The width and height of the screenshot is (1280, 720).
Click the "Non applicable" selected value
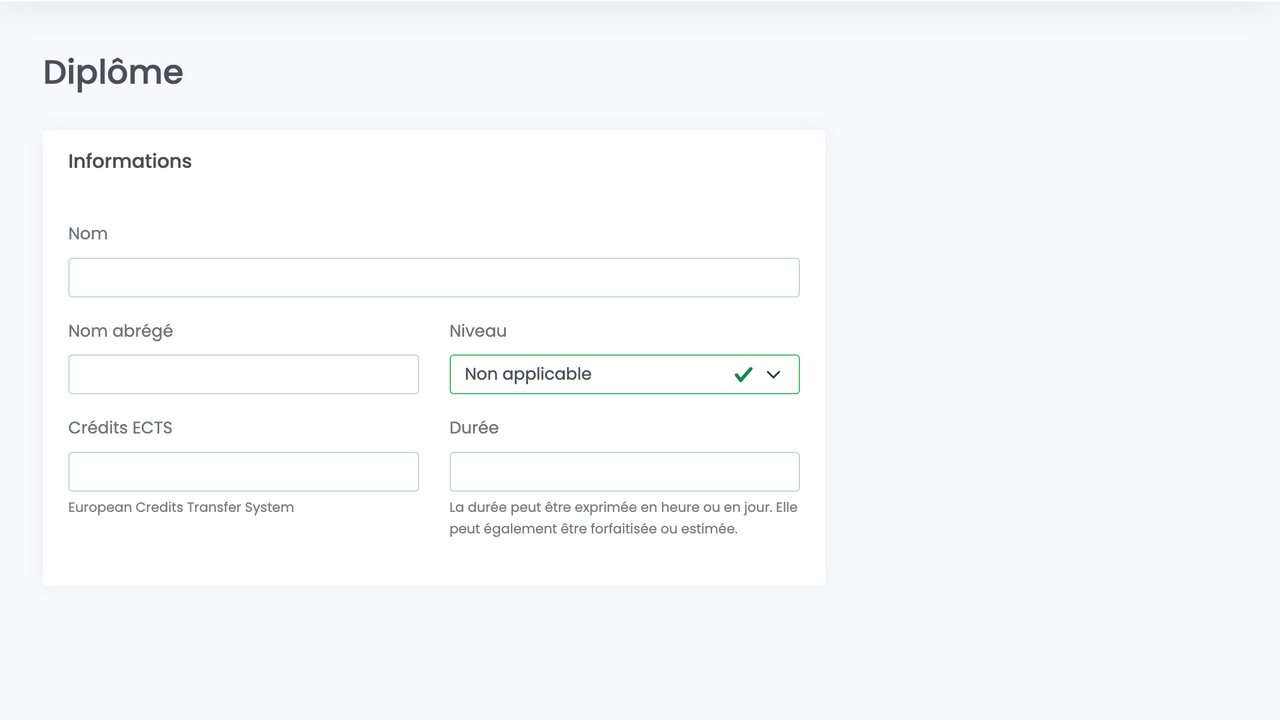tap(528, 374)
